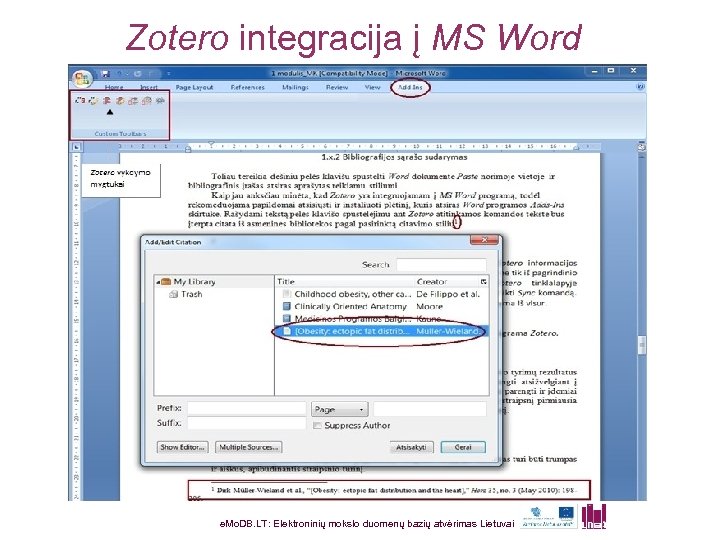Click the horizontal ruler indent marker
The height and width of the screenshot is (540, 720).
[x=211, y=145]
